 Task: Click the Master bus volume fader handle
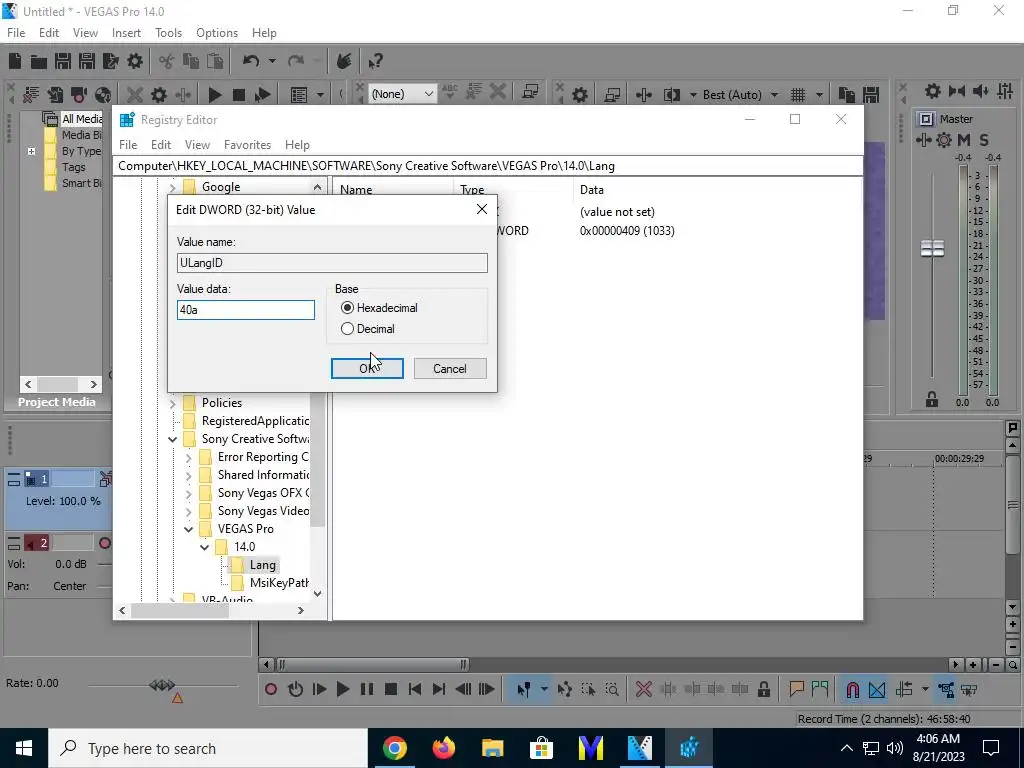pos(932,248)
